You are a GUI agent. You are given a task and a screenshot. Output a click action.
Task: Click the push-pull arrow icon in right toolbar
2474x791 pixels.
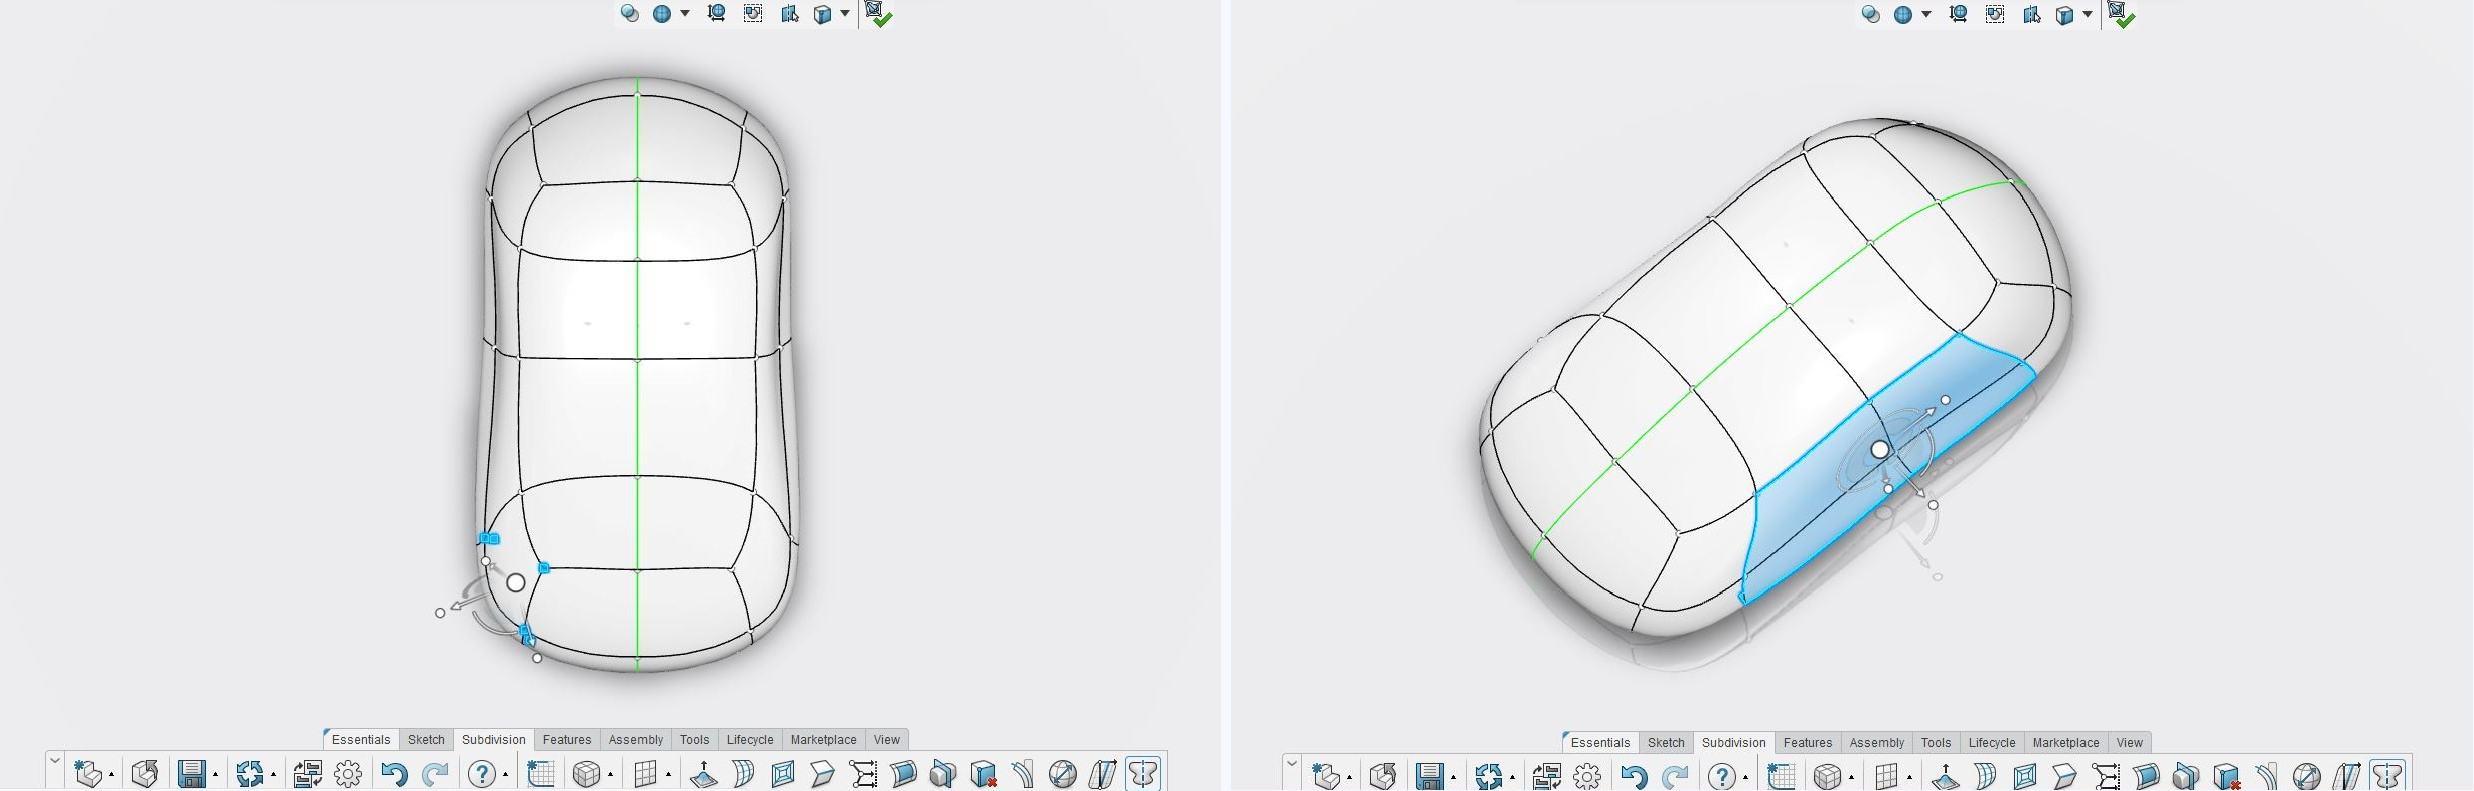[x=1945, y=776]
